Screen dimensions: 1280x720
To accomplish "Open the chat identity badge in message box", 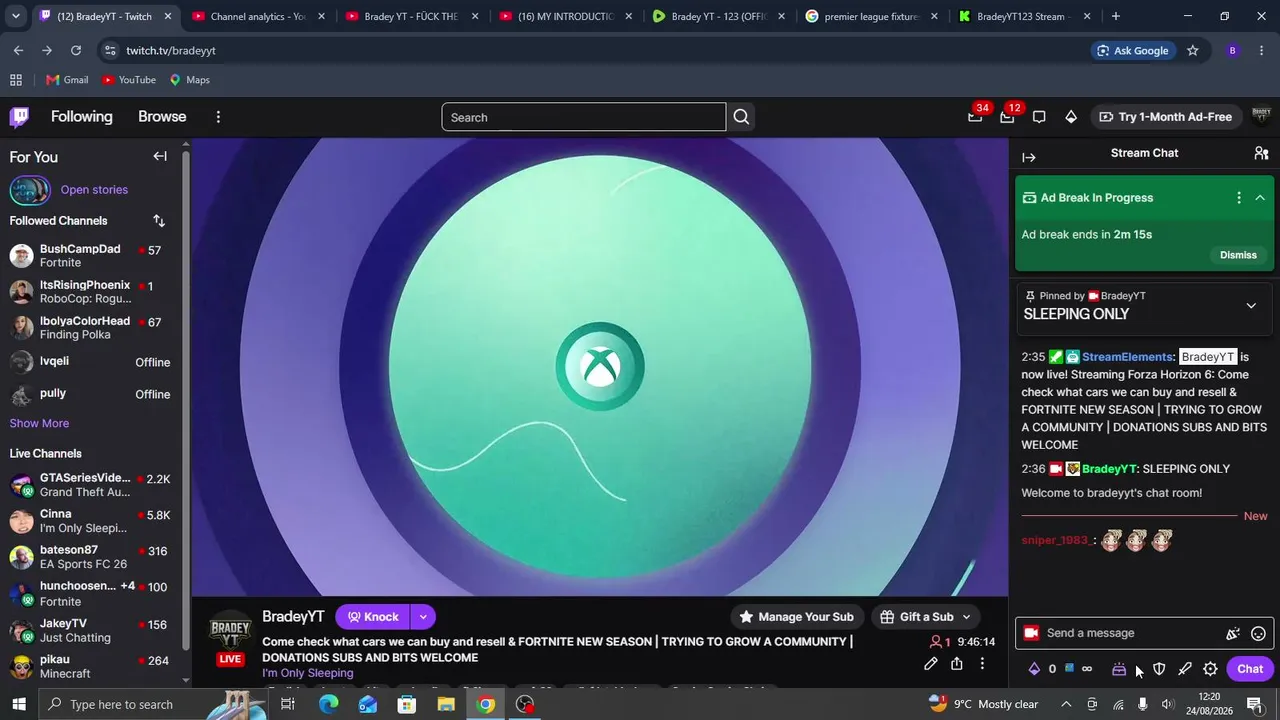I will tap(1031, 633).
